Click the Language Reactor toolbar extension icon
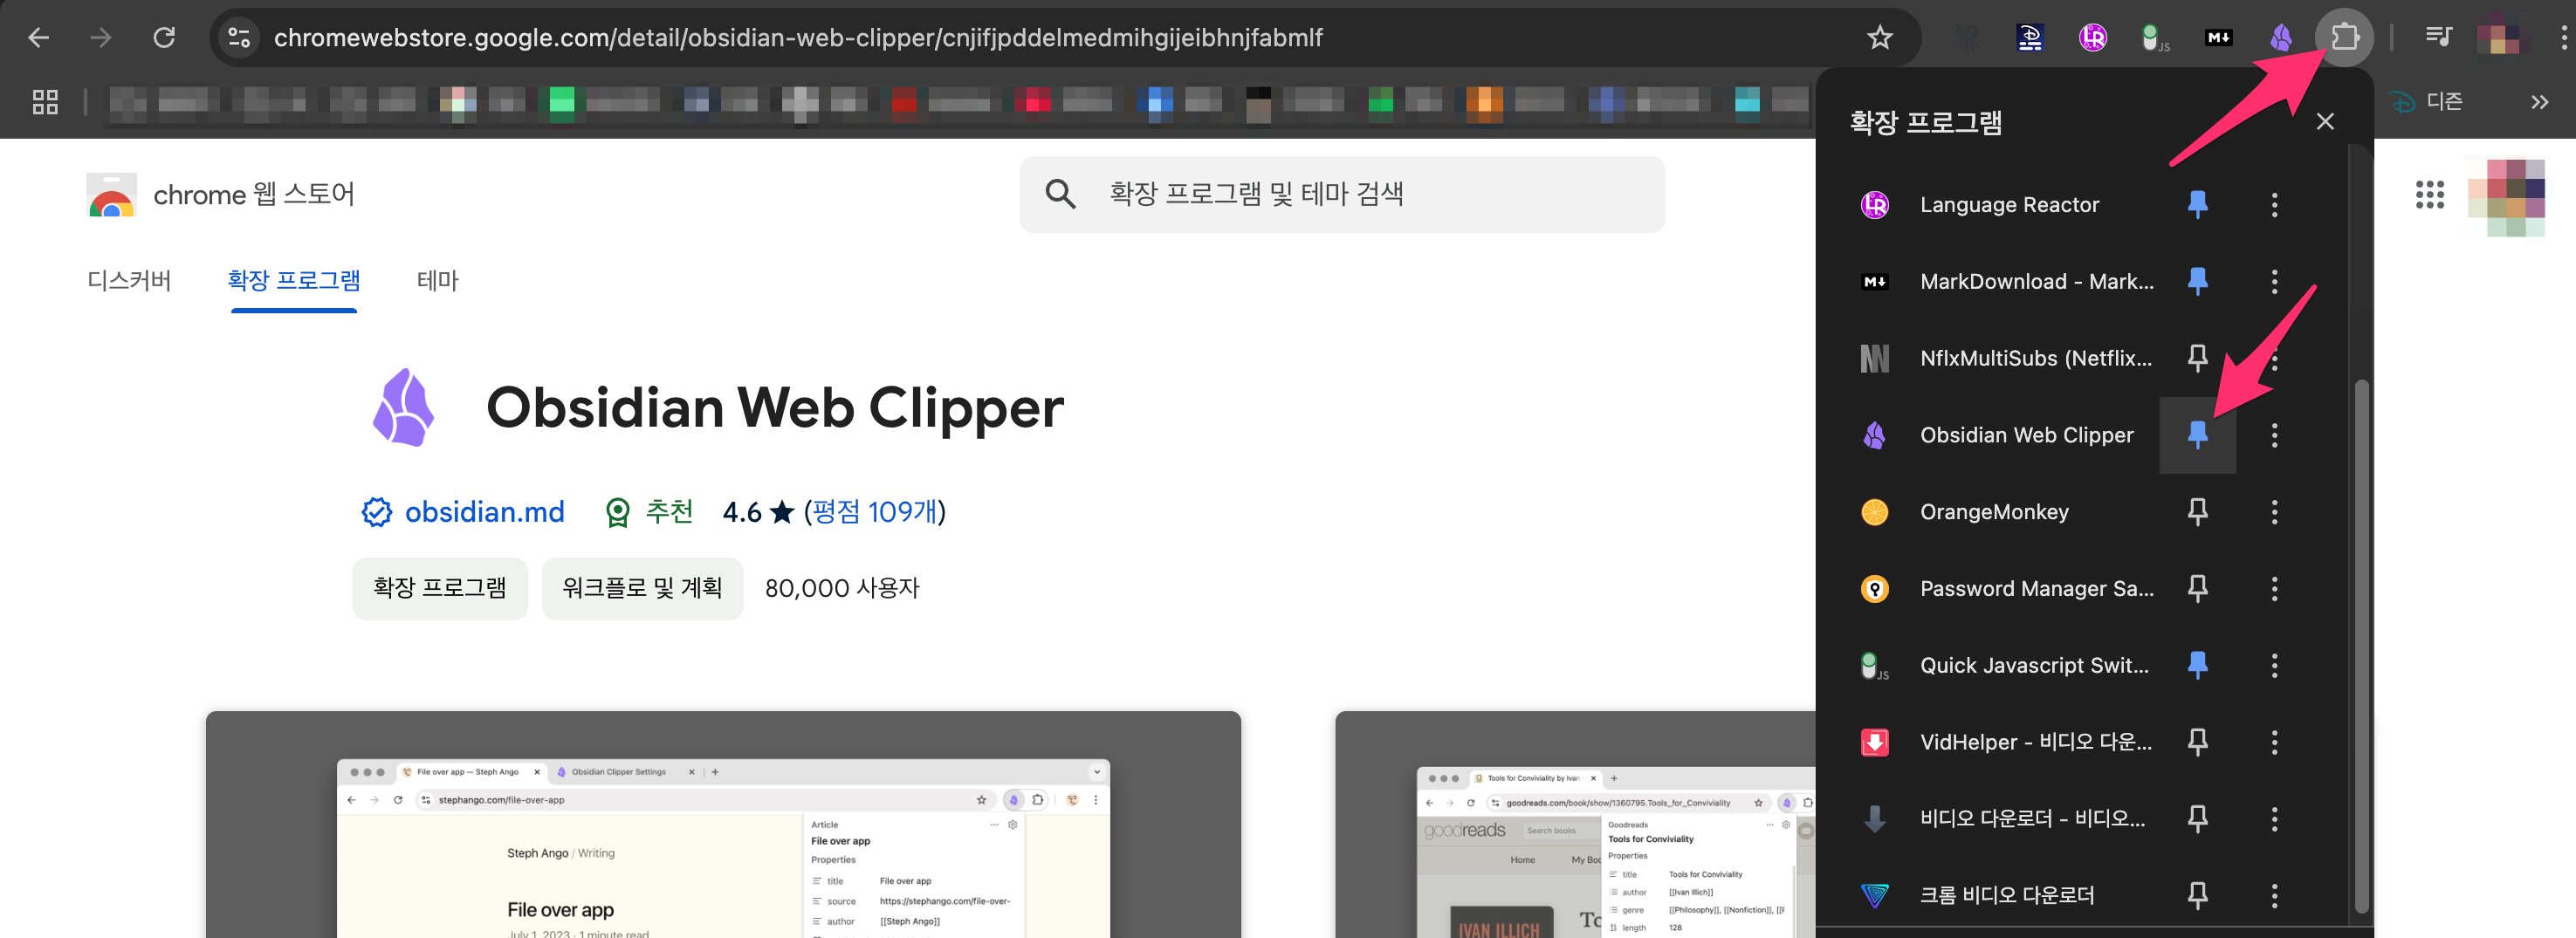Image resolution: width=2576 pixels, height=938 pixels. (x=2092, y=38)
